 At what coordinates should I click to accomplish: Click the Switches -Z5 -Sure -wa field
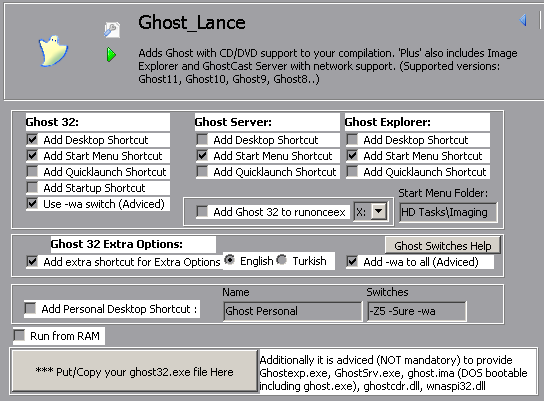click(x=417, y=311)
